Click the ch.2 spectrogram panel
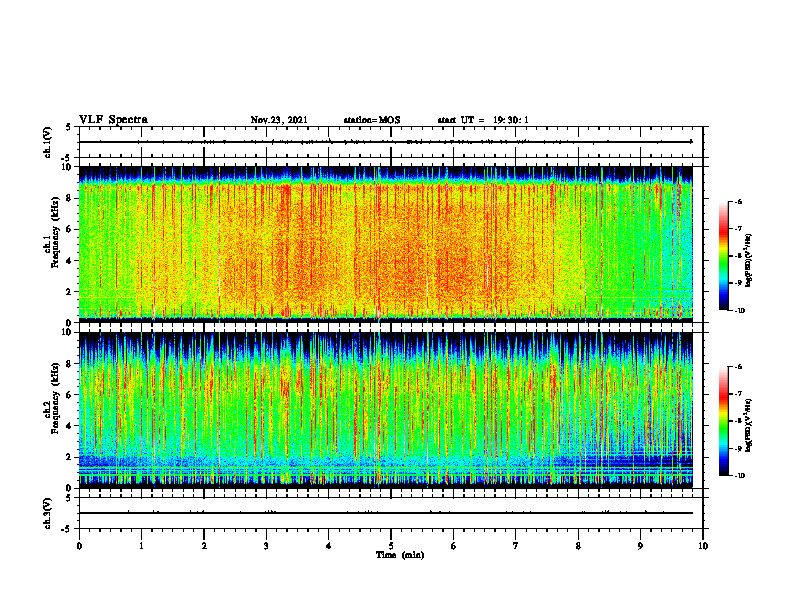Screen dimensions: 792x612 coord(386,410)
